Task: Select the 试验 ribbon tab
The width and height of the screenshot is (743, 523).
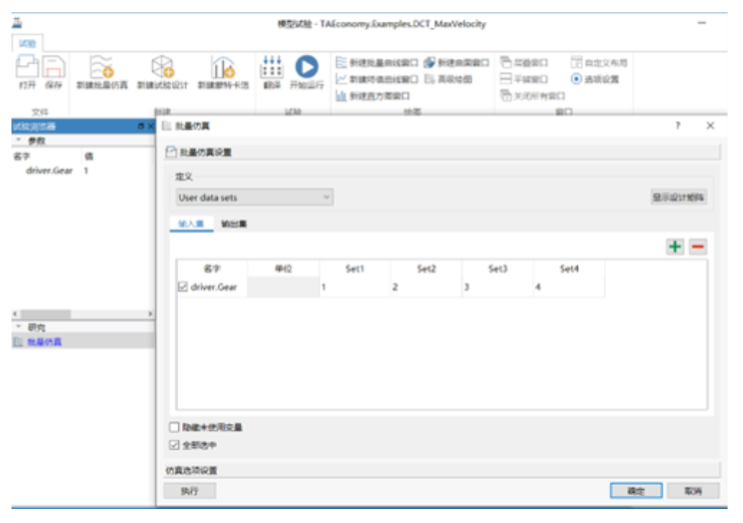Action: coord(27,44)
